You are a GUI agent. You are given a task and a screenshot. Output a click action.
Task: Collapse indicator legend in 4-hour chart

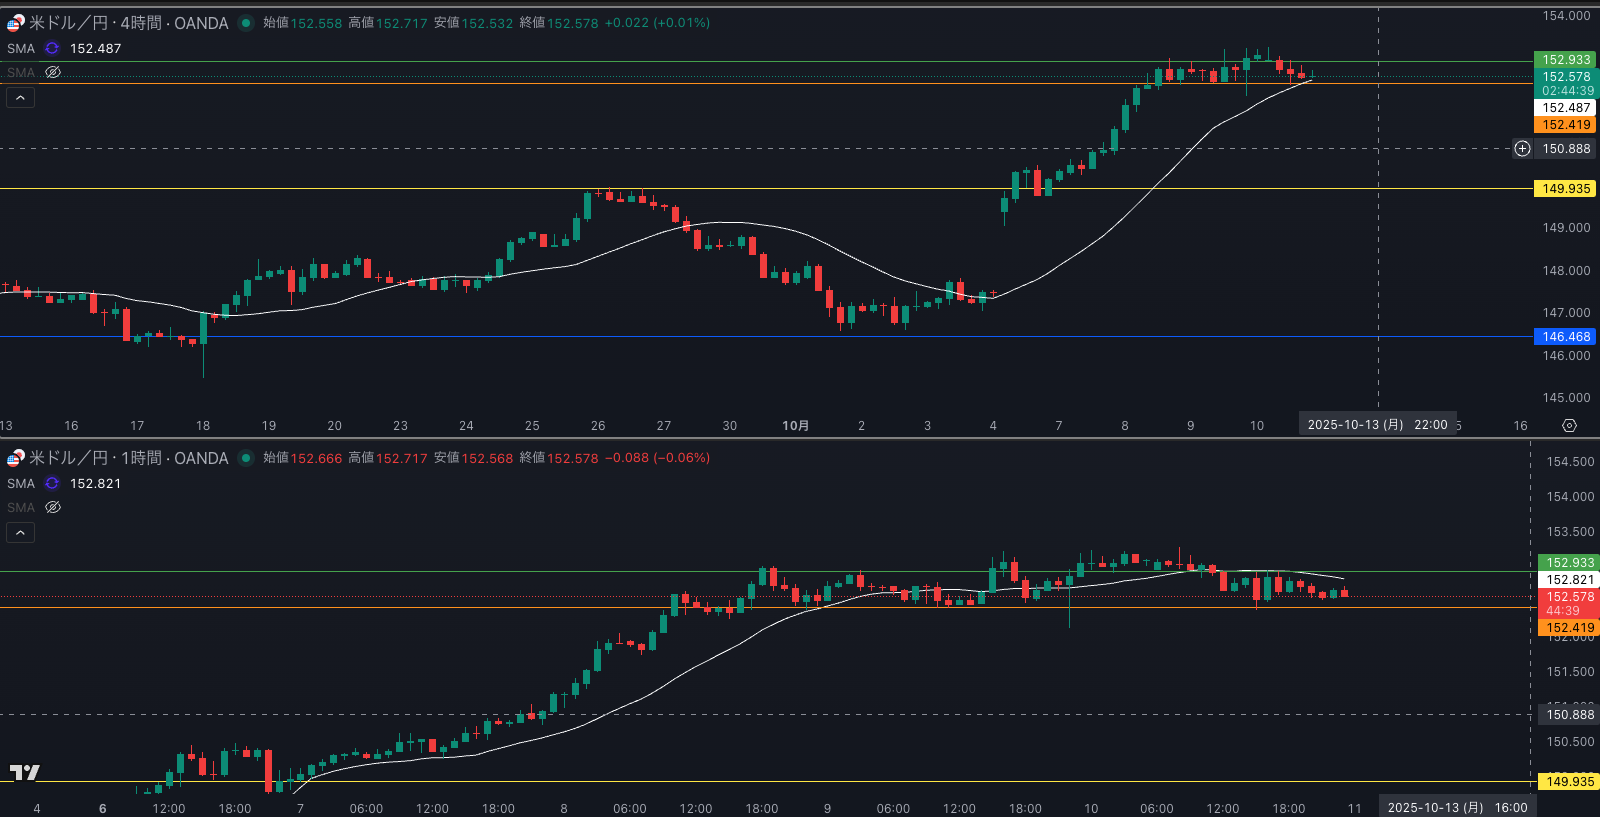[x=21, y=97]
